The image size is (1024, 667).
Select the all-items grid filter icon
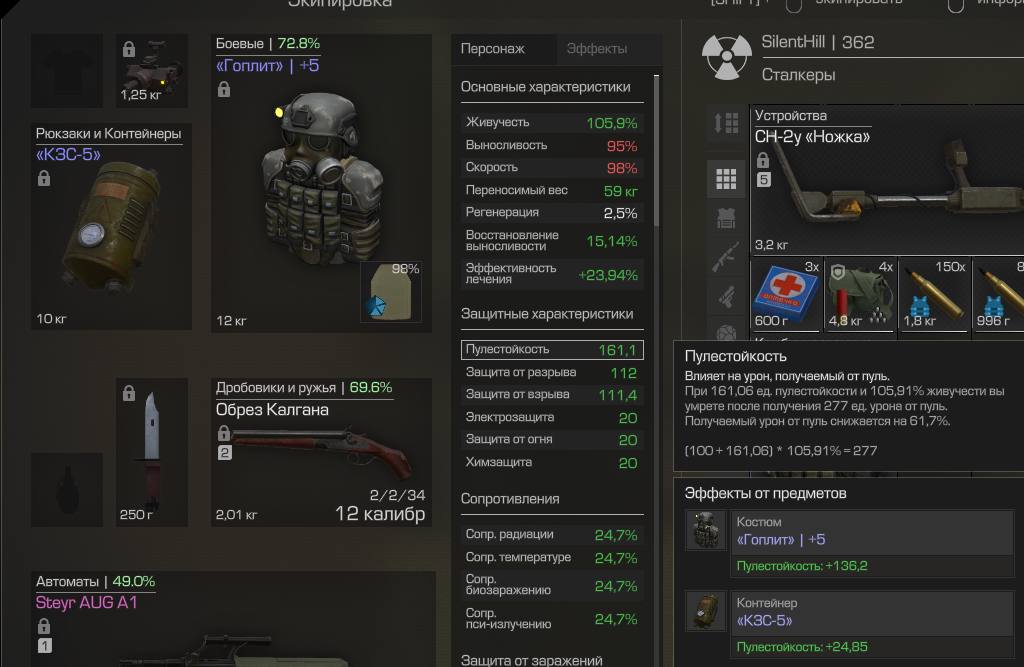coord(726,178)
